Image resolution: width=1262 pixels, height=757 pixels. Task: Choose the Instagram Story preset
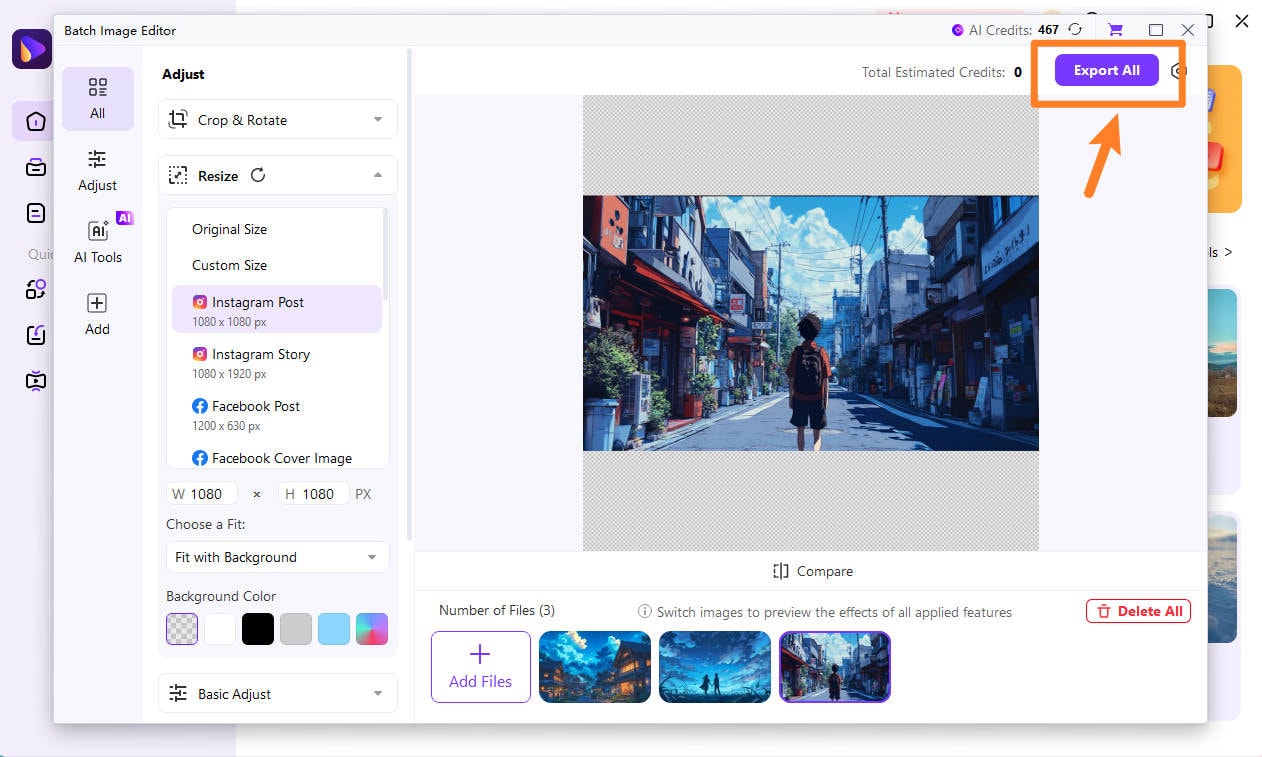pyautogui.click(x=277, y=362)
